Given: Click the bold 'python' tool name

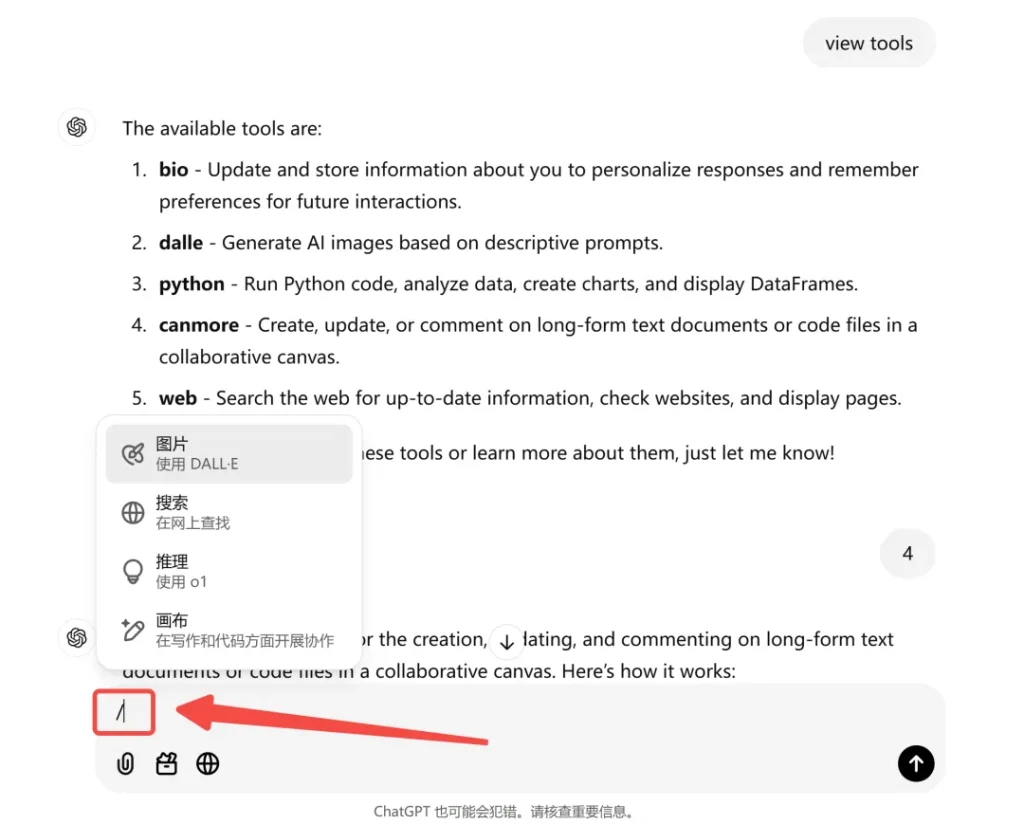Looking at the screenshot, I should tap(191, 285).
